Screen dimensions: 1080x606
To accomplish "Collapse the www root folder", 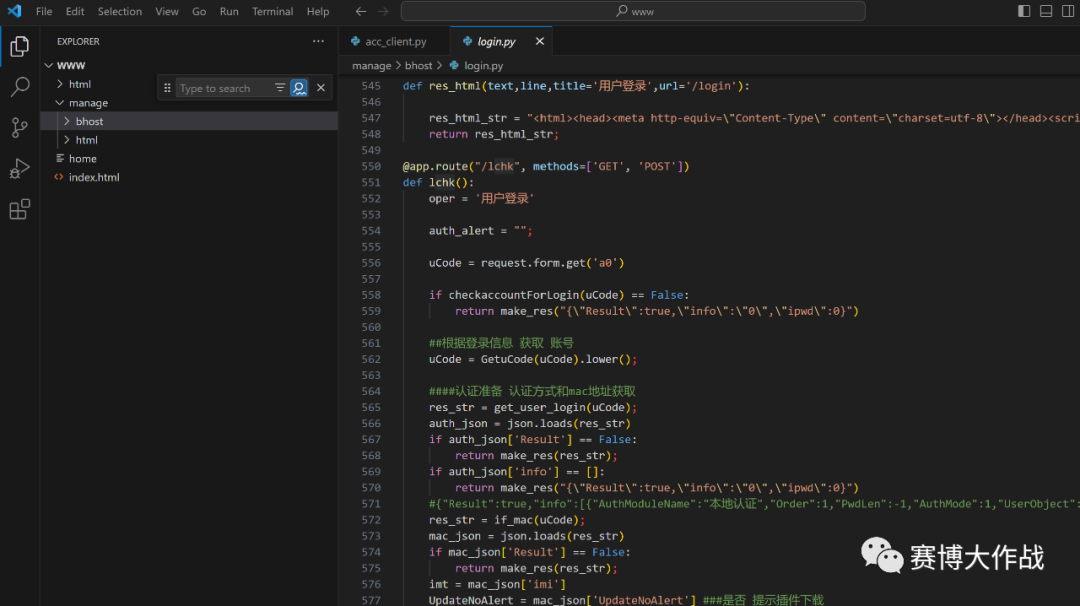I will pyautogui.click(x=70, y=65).
